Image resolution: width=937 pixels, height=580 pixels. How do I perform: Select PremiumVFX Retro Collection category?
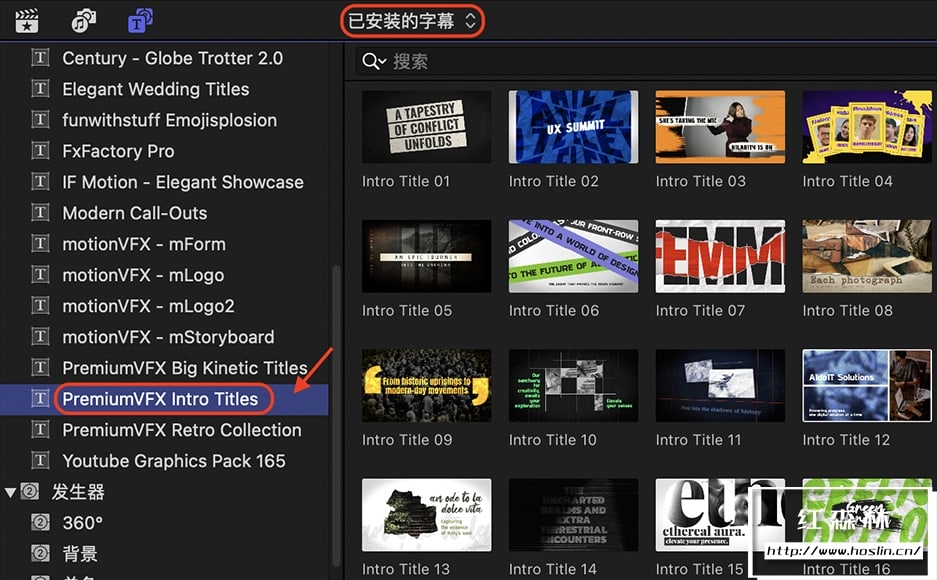[182, 430]
